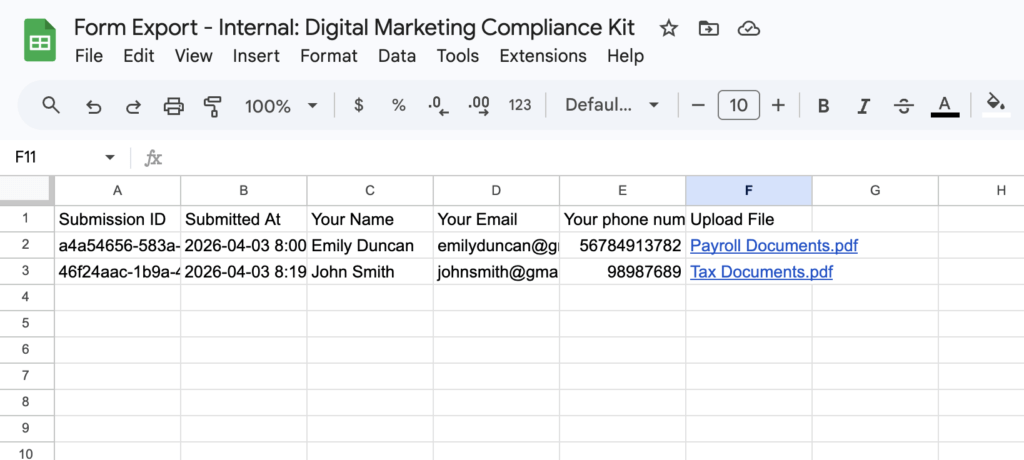Print the spreadsheet using printer icon
This screenshot has height=460, width=1024.
pos(173,105)
